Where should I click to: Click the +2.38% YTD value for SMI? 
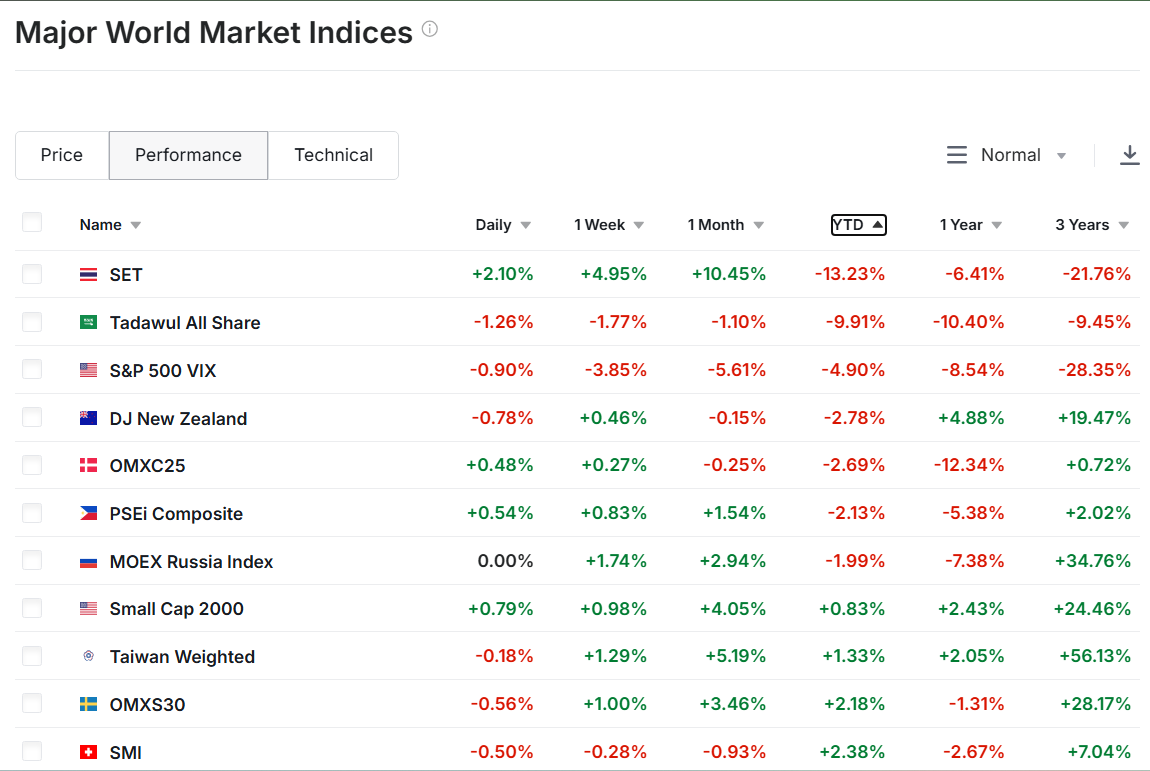[x=851, y=752]
